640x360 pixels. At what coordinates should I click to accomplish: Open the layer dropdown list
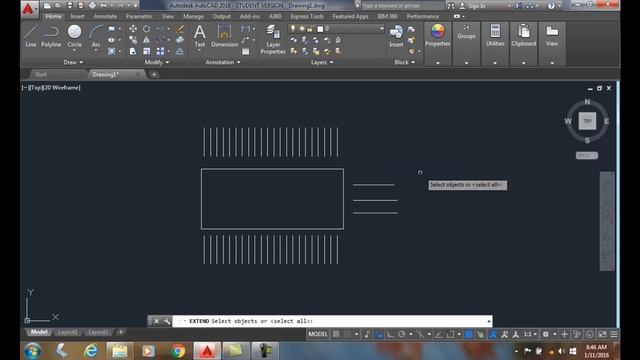click(382, 29)
